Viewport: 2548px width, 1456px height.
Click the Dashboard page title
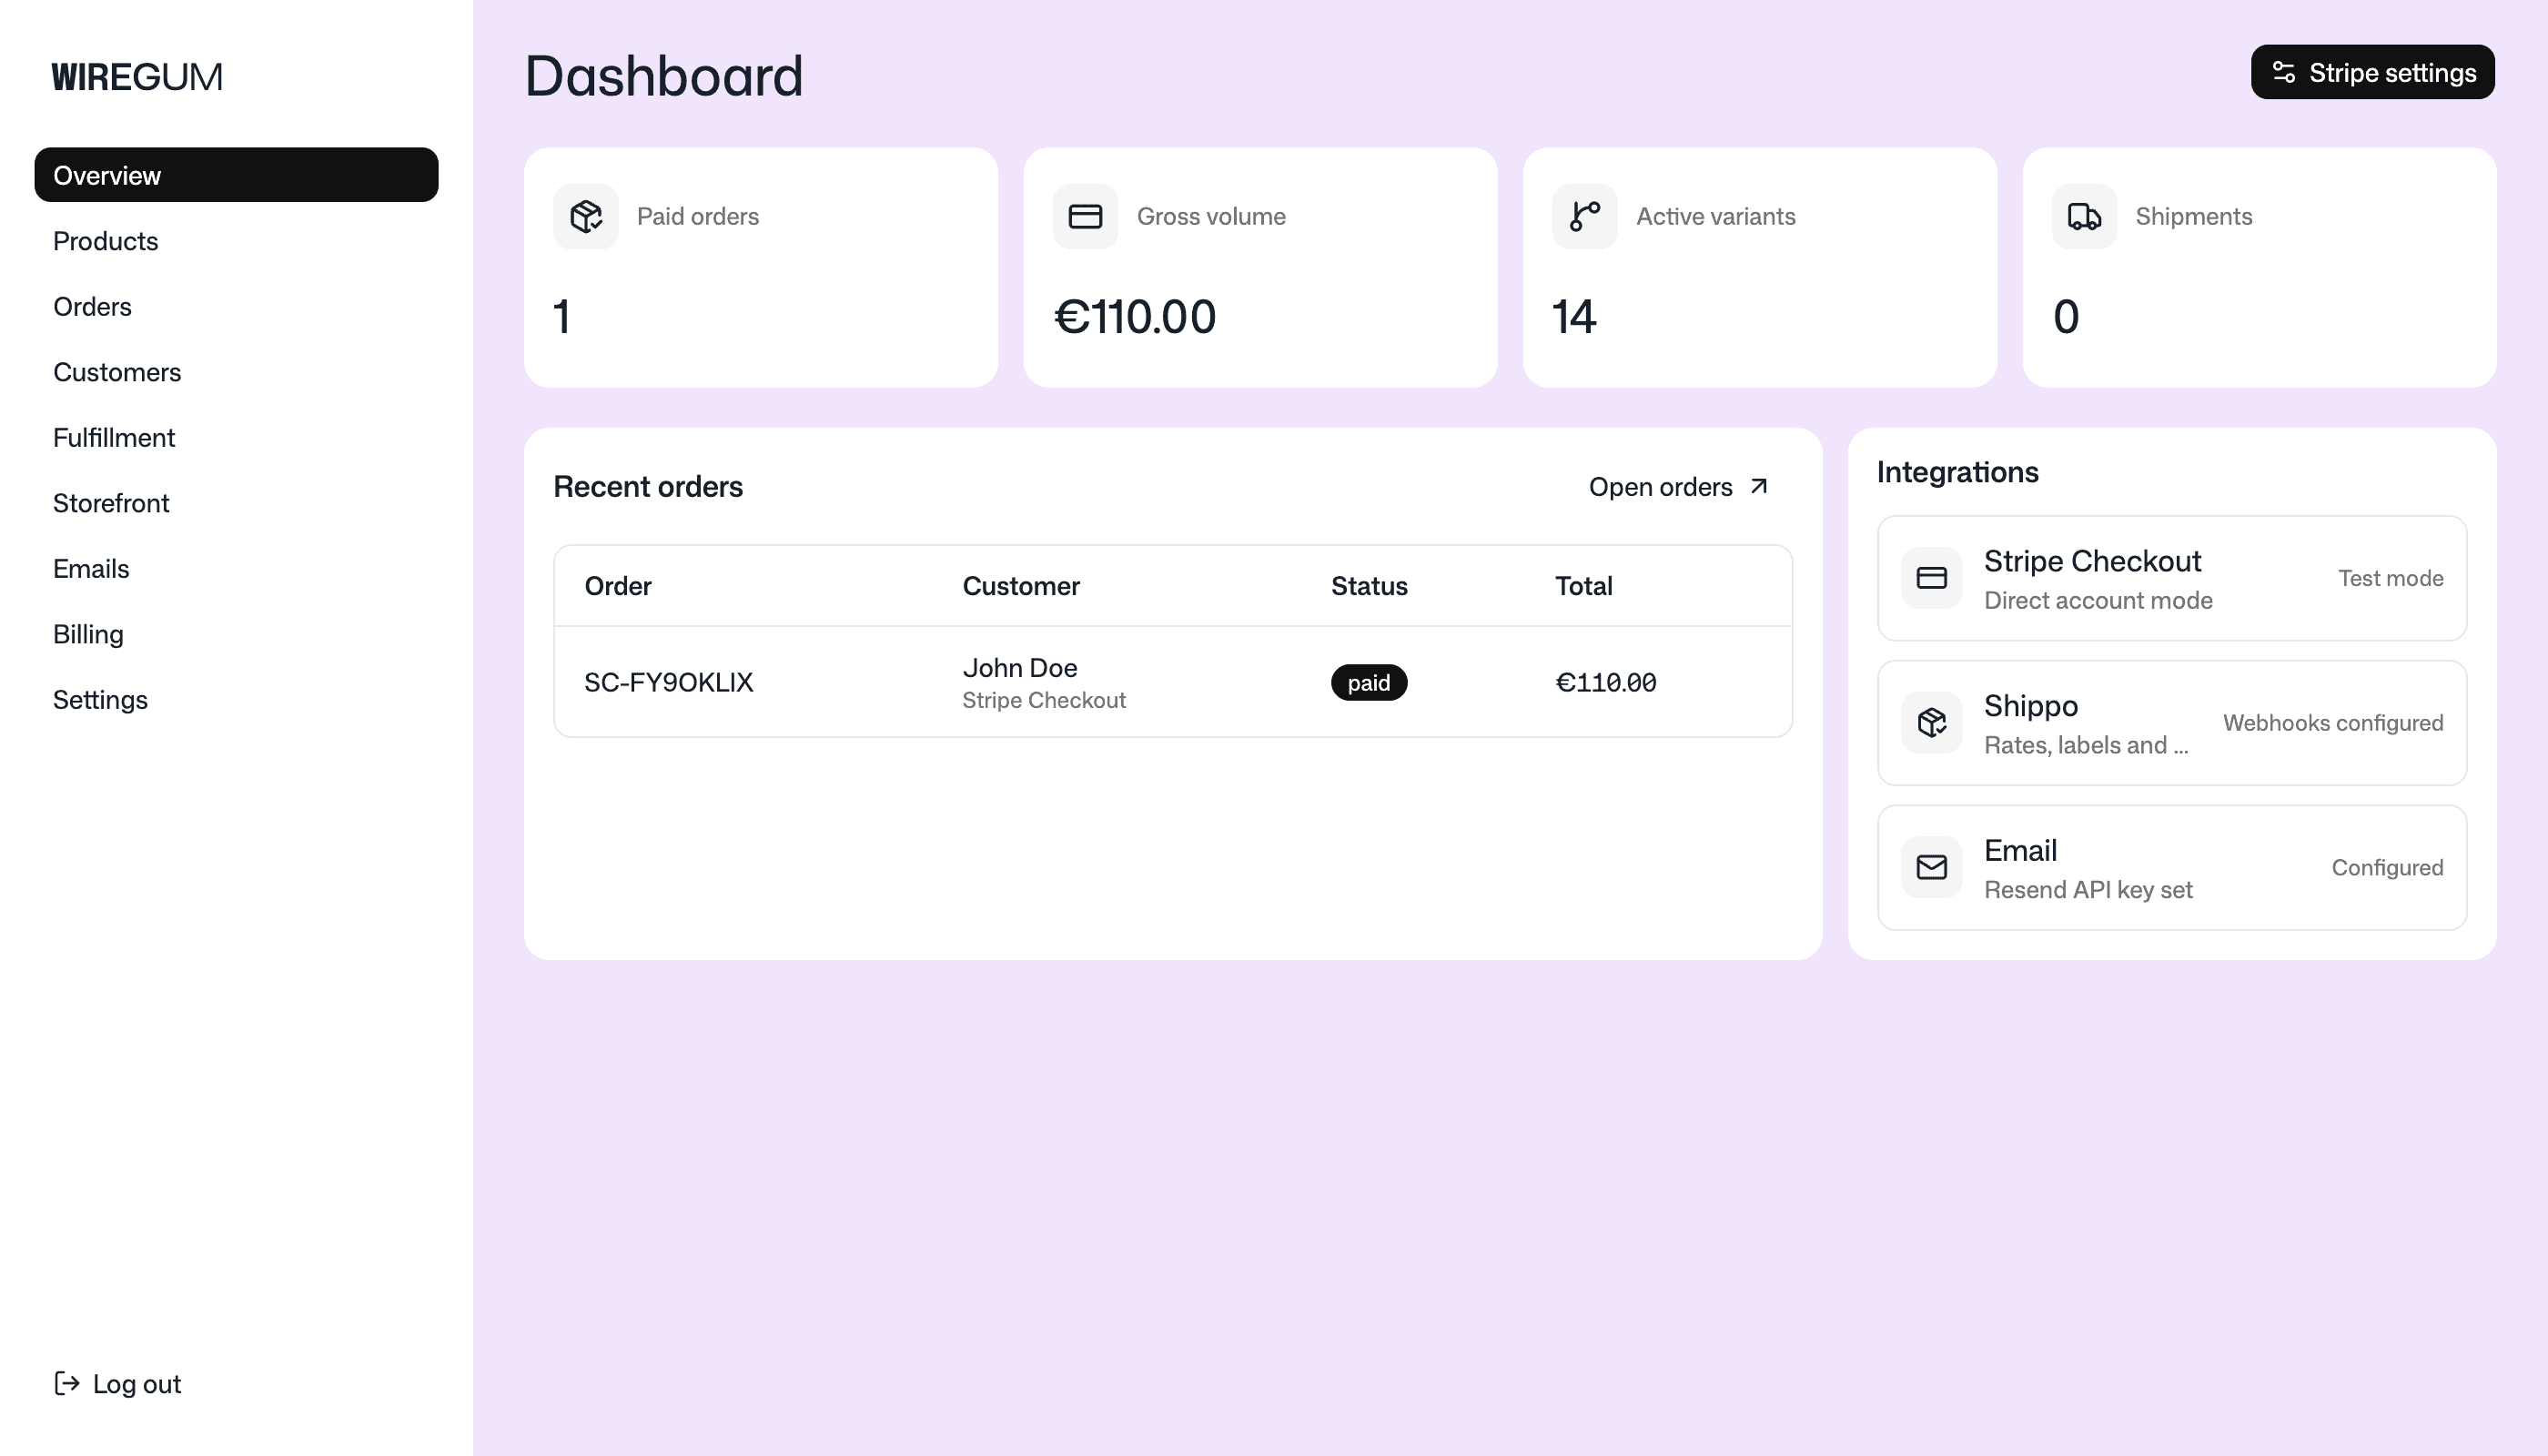pos(664,76)
